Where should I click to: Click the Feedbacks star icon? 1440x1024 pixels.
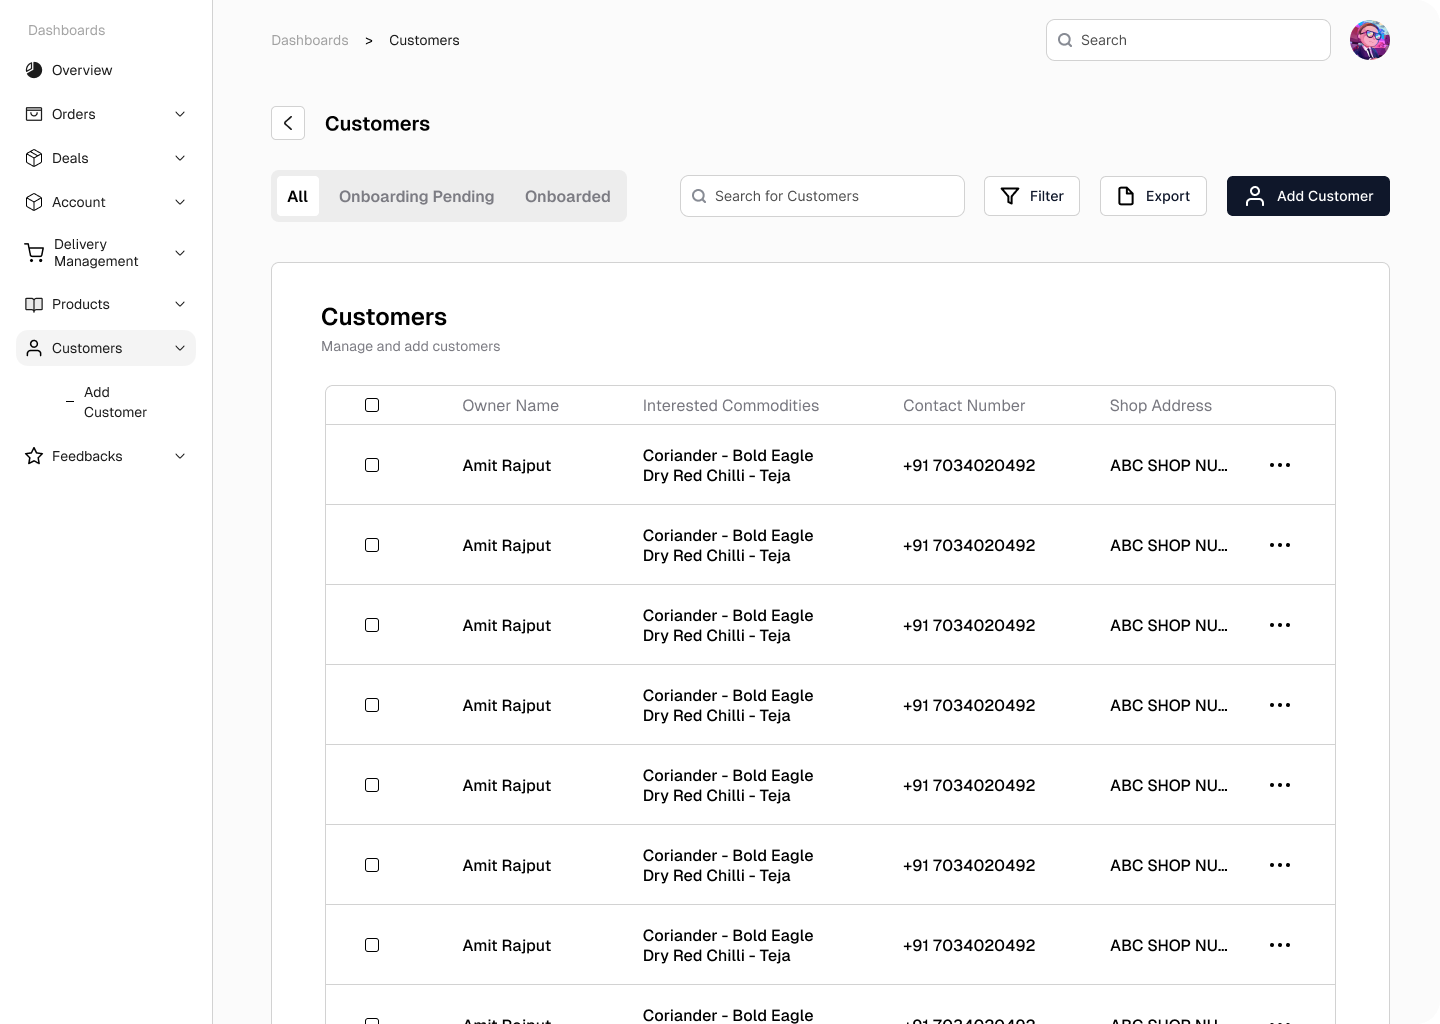pyautogui.click(x=33, y=456)
